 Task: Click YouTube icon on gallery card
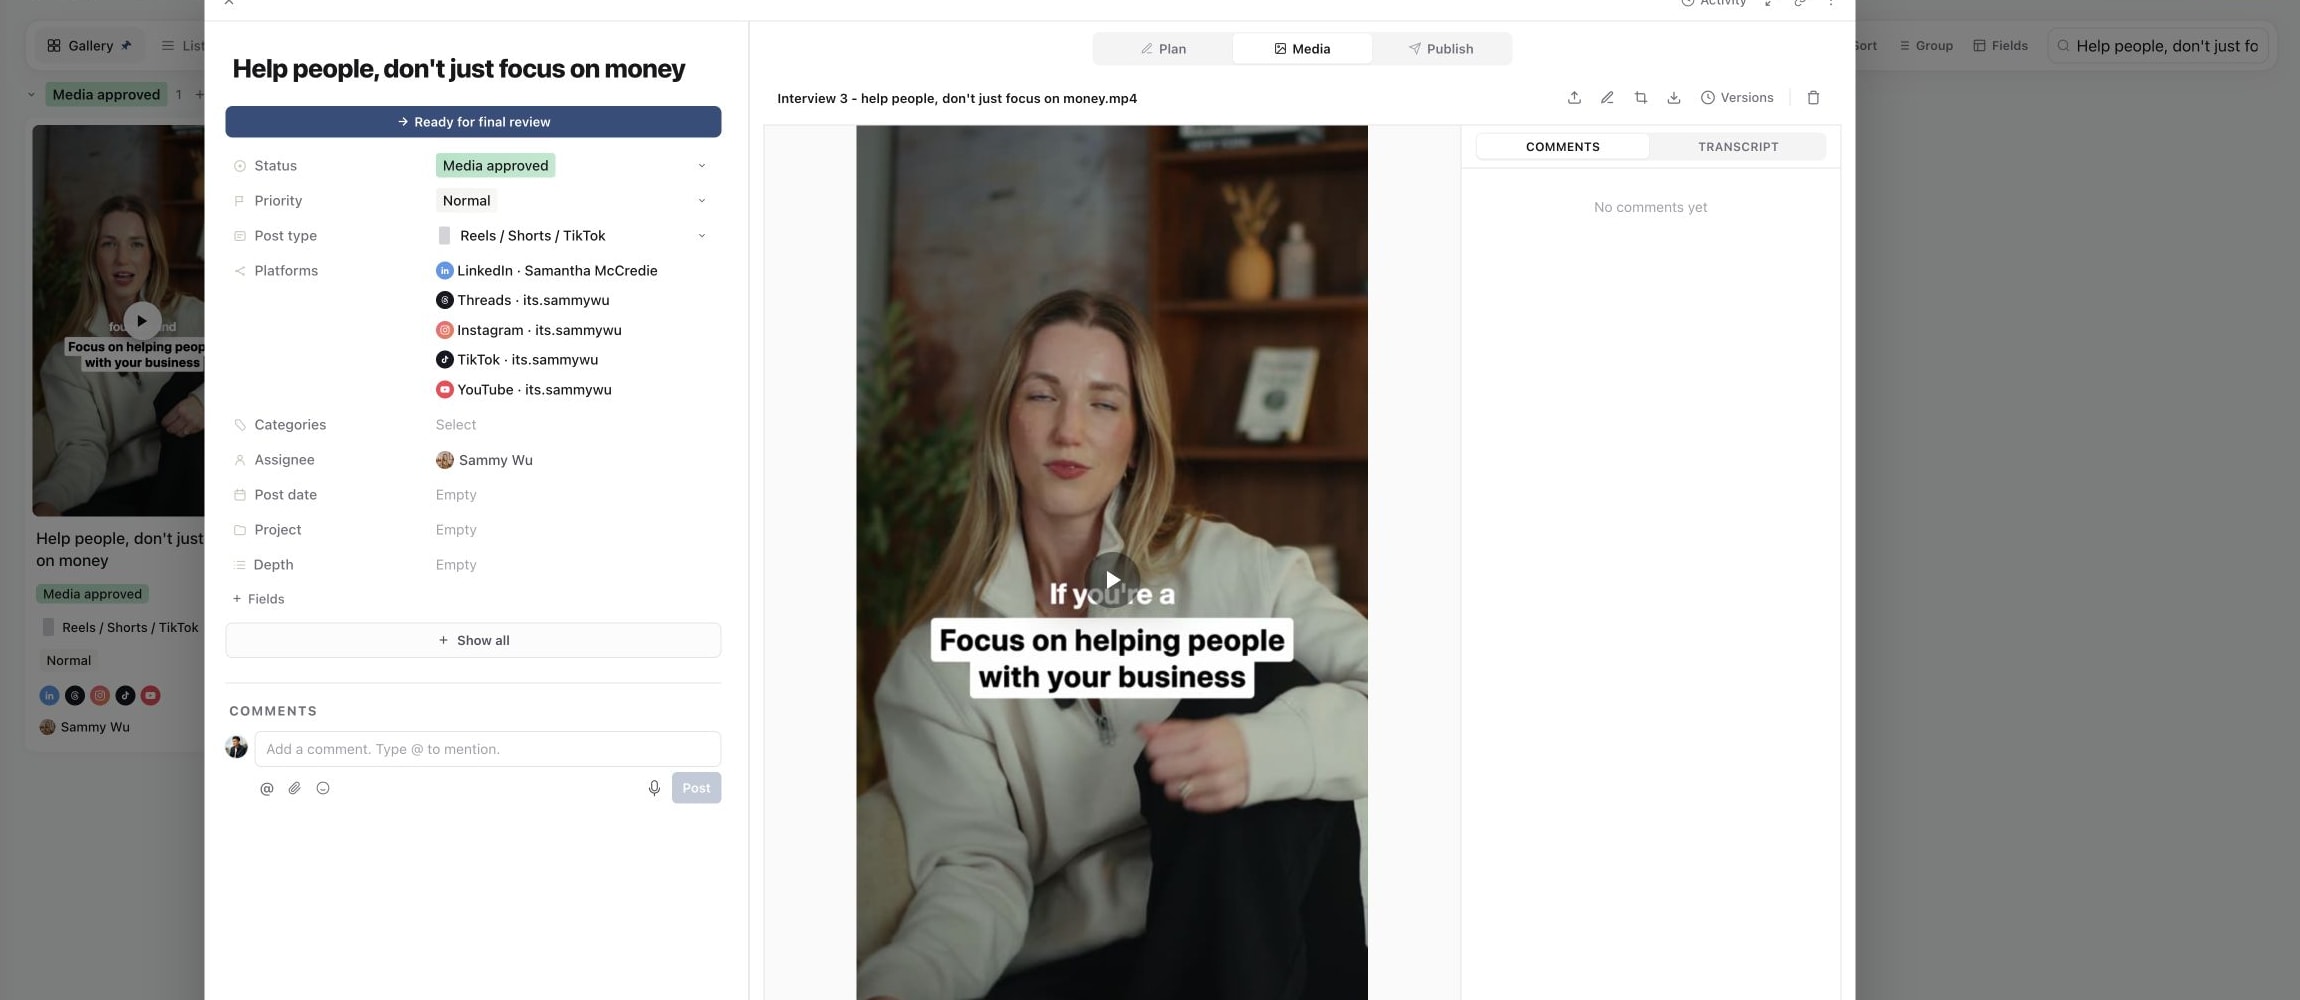(x=150, y=695)
